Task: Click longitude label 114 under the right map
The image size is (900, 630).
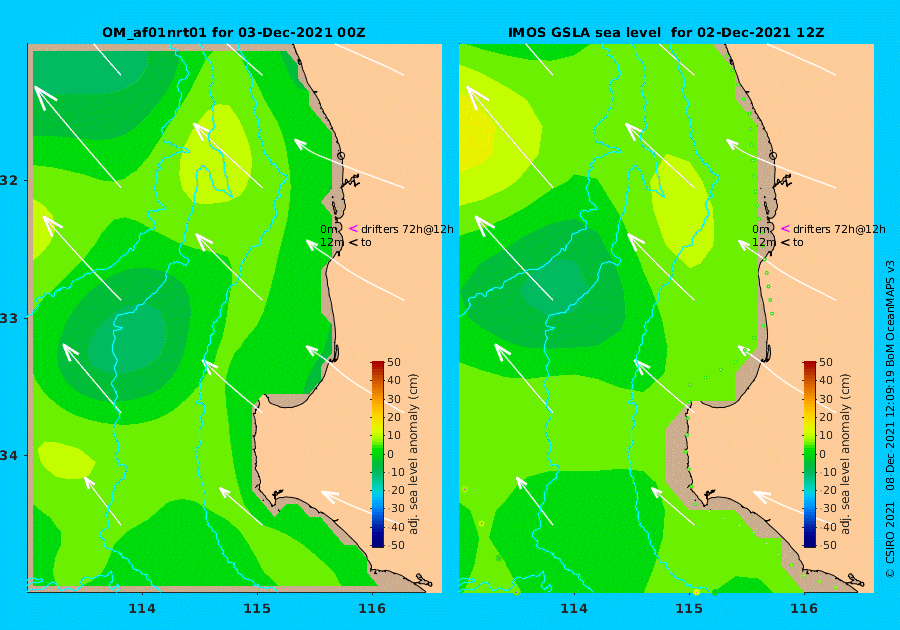Action: click(x=574, y=609)
